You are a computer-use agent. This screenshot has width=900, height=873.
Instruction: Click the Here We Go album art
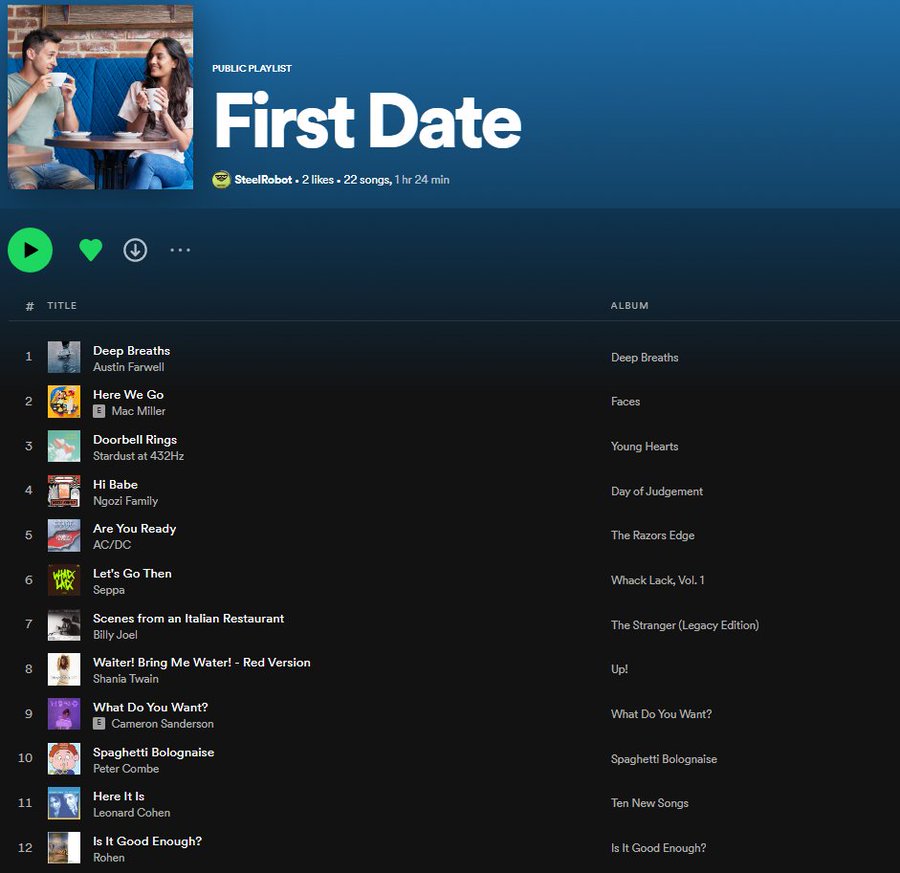coord(64,402)
